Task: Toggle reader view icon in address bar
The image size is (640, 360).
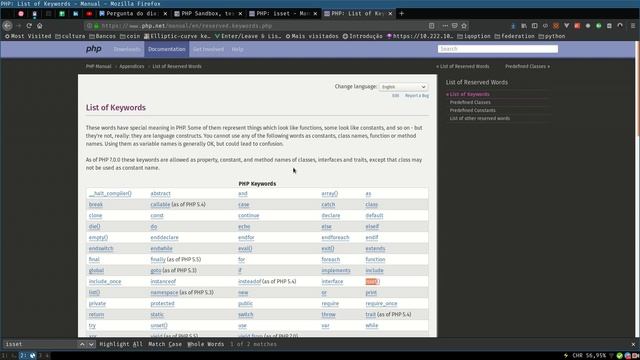Action: 431,25
